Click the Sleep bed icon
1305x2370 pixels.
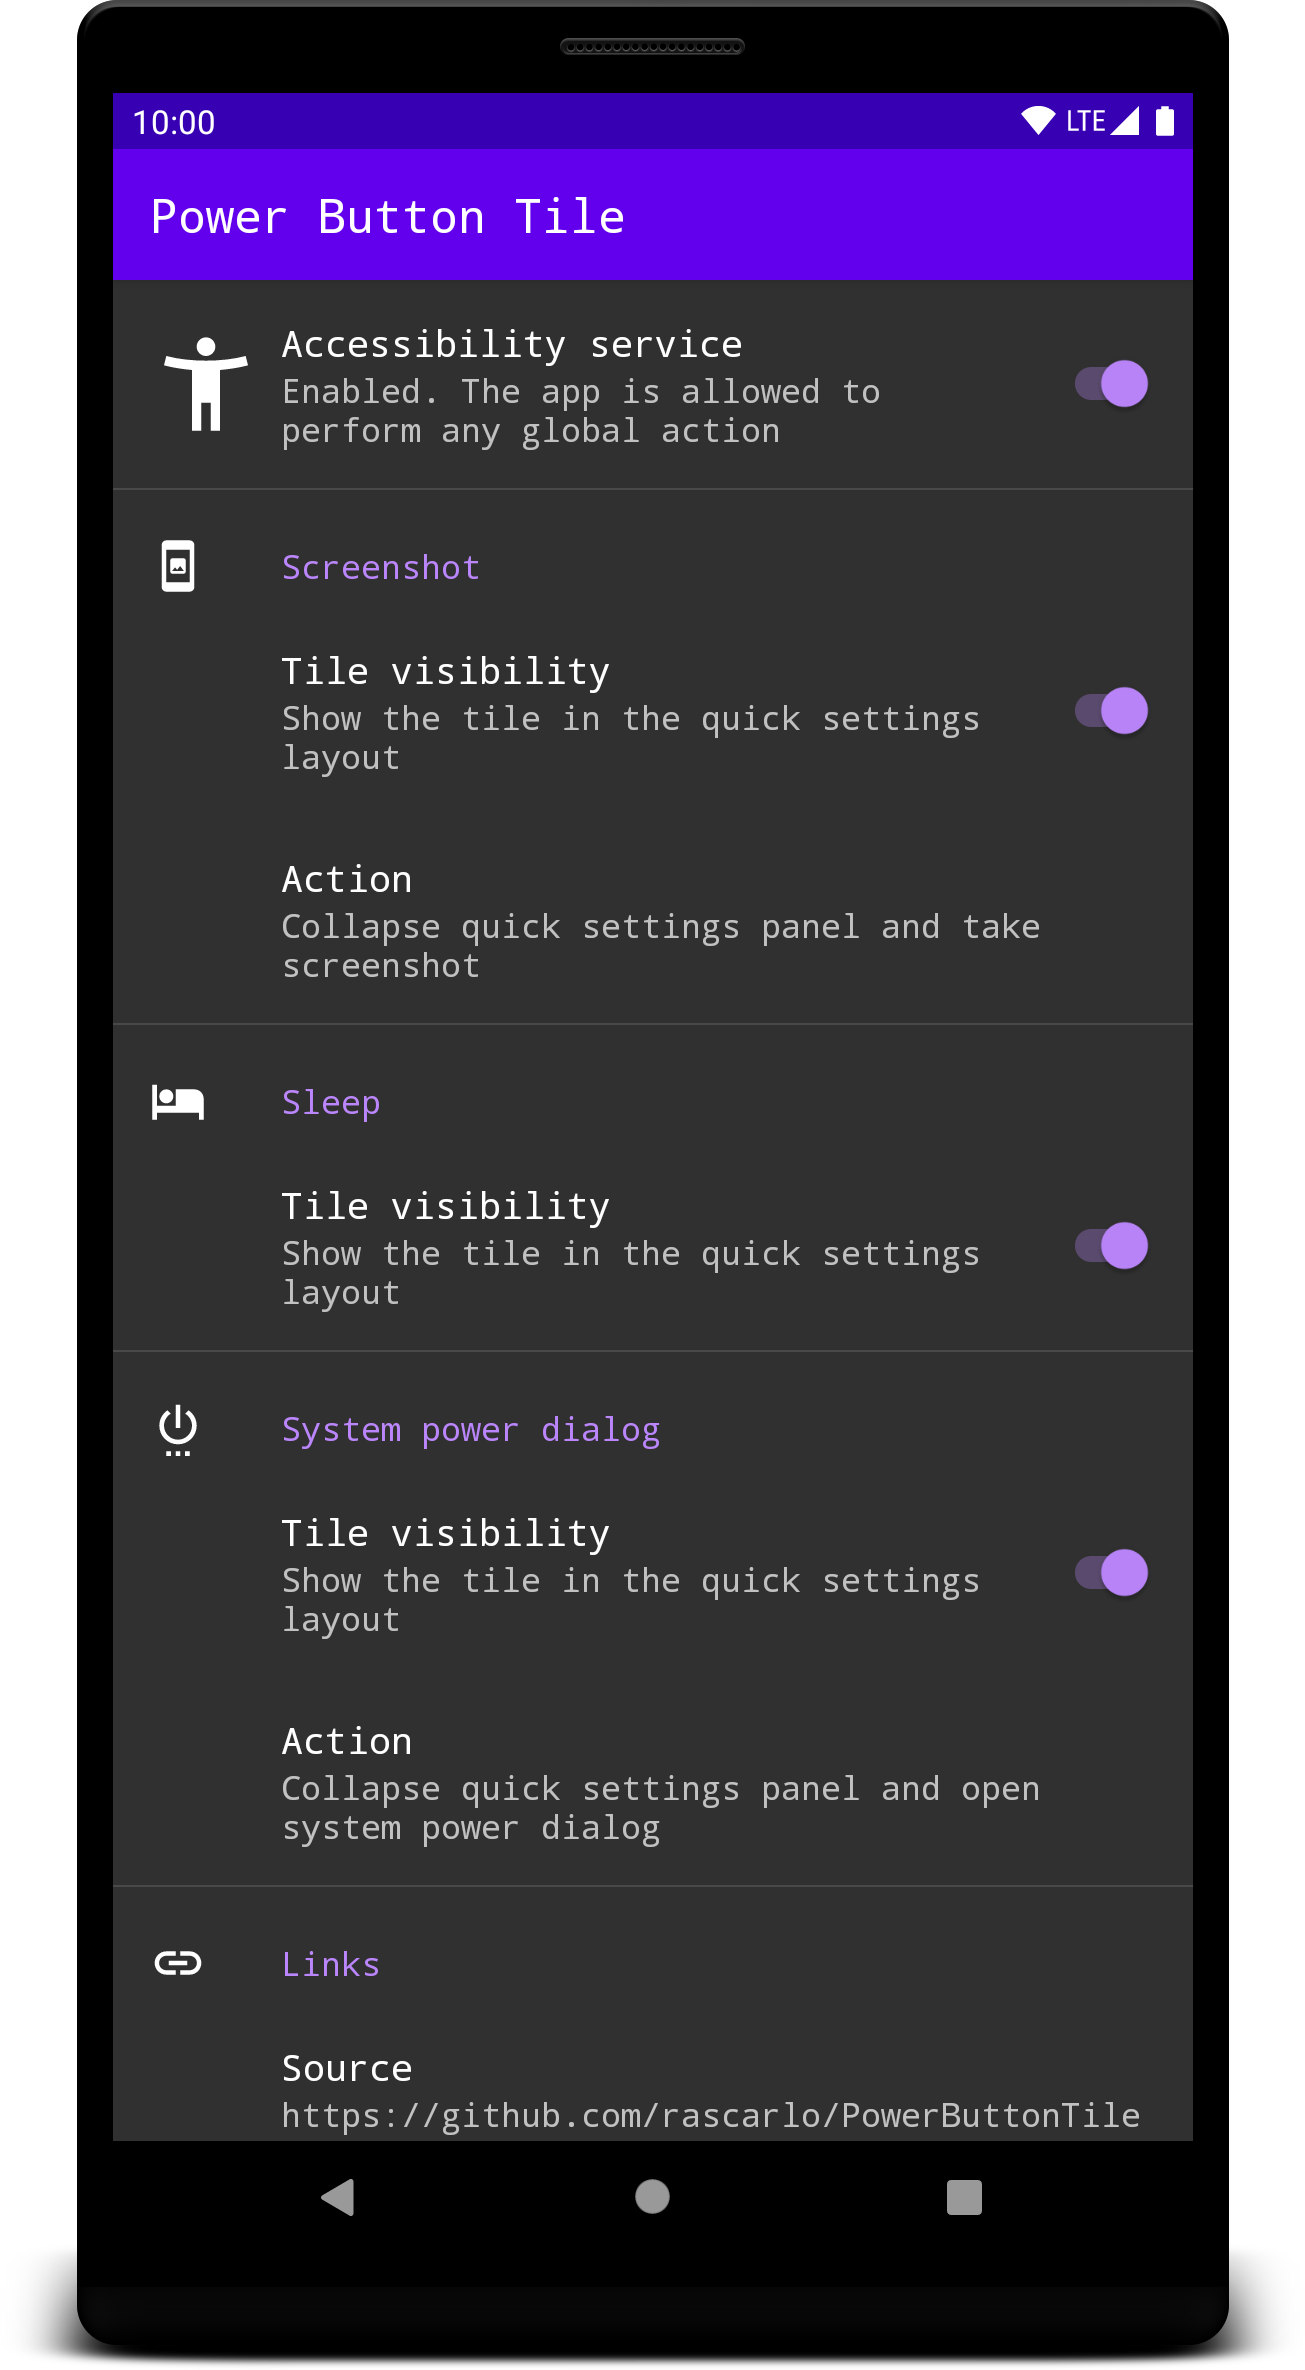178,1102
